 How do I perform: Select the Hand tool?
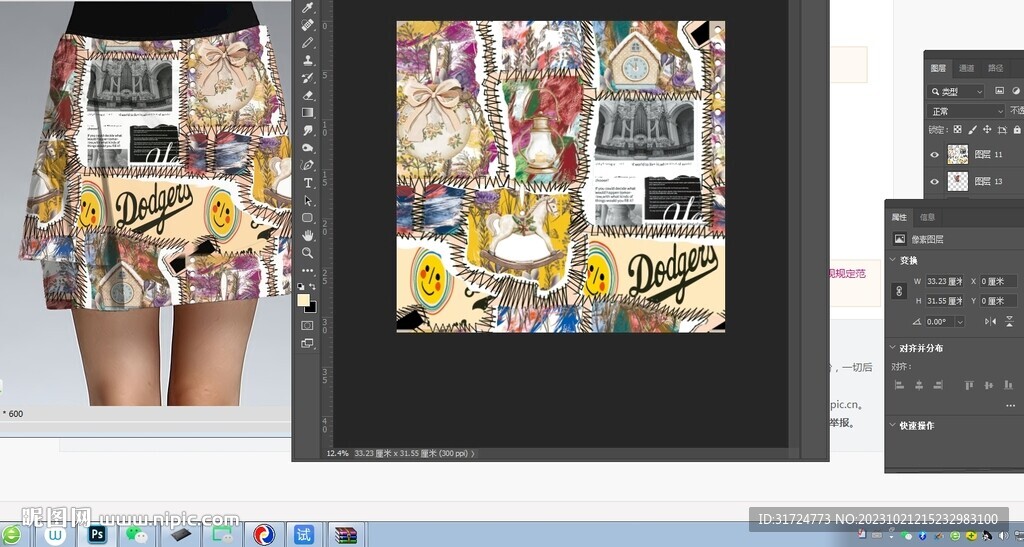coord(308,235)
